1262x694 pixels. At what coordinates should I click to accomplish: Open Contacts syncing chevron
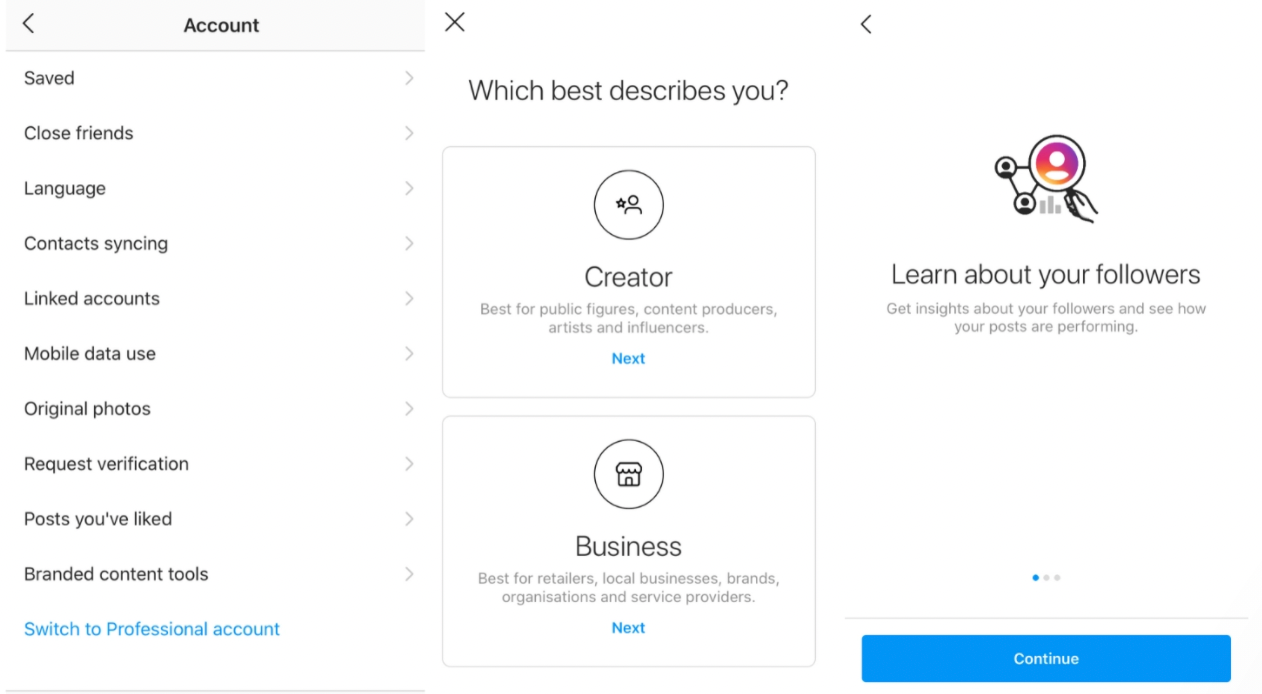(409, 243)
